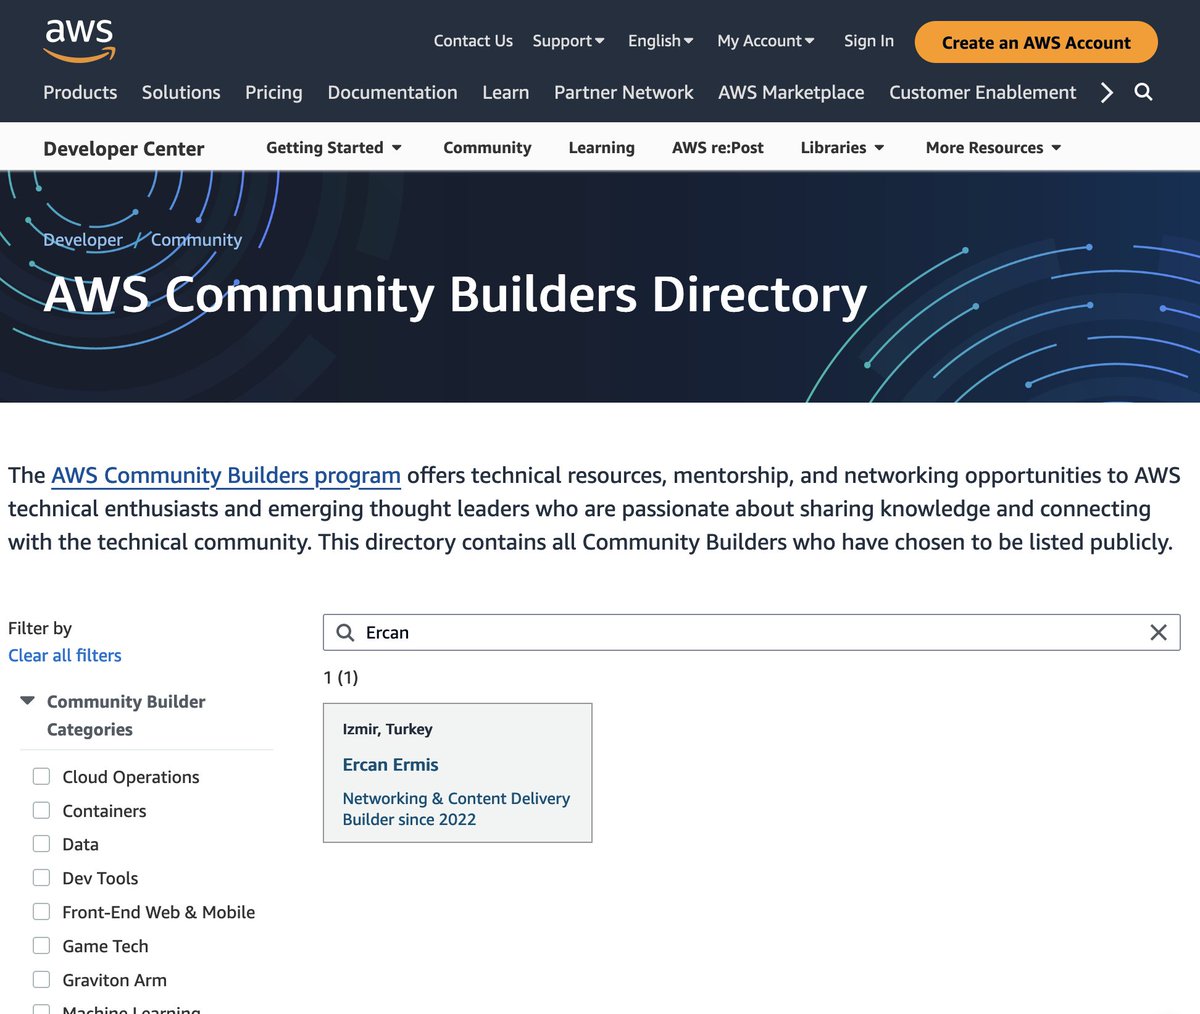Open Customer Enablement menu
Viewport: 1200px width, 1014px height.
(x=982, y=92)
